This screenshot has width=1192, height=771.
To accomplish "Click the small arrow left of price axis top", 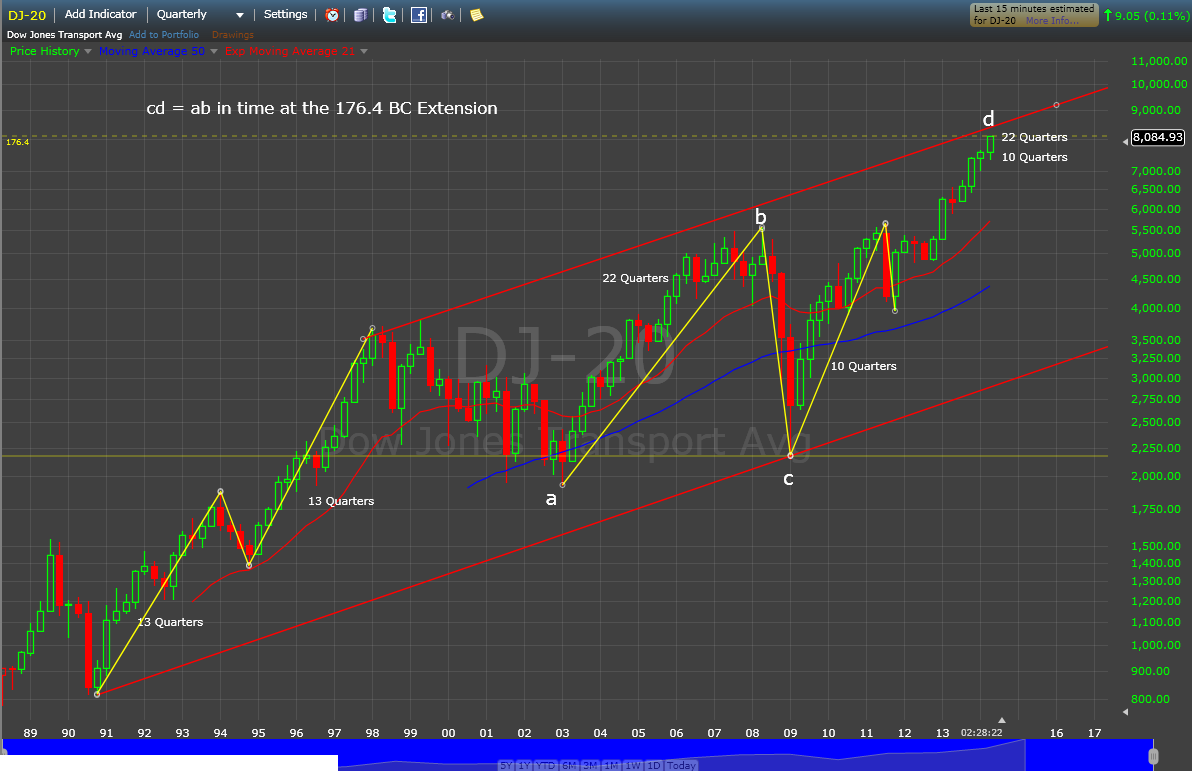I will pyautogui.click(x=1125, y=141).
